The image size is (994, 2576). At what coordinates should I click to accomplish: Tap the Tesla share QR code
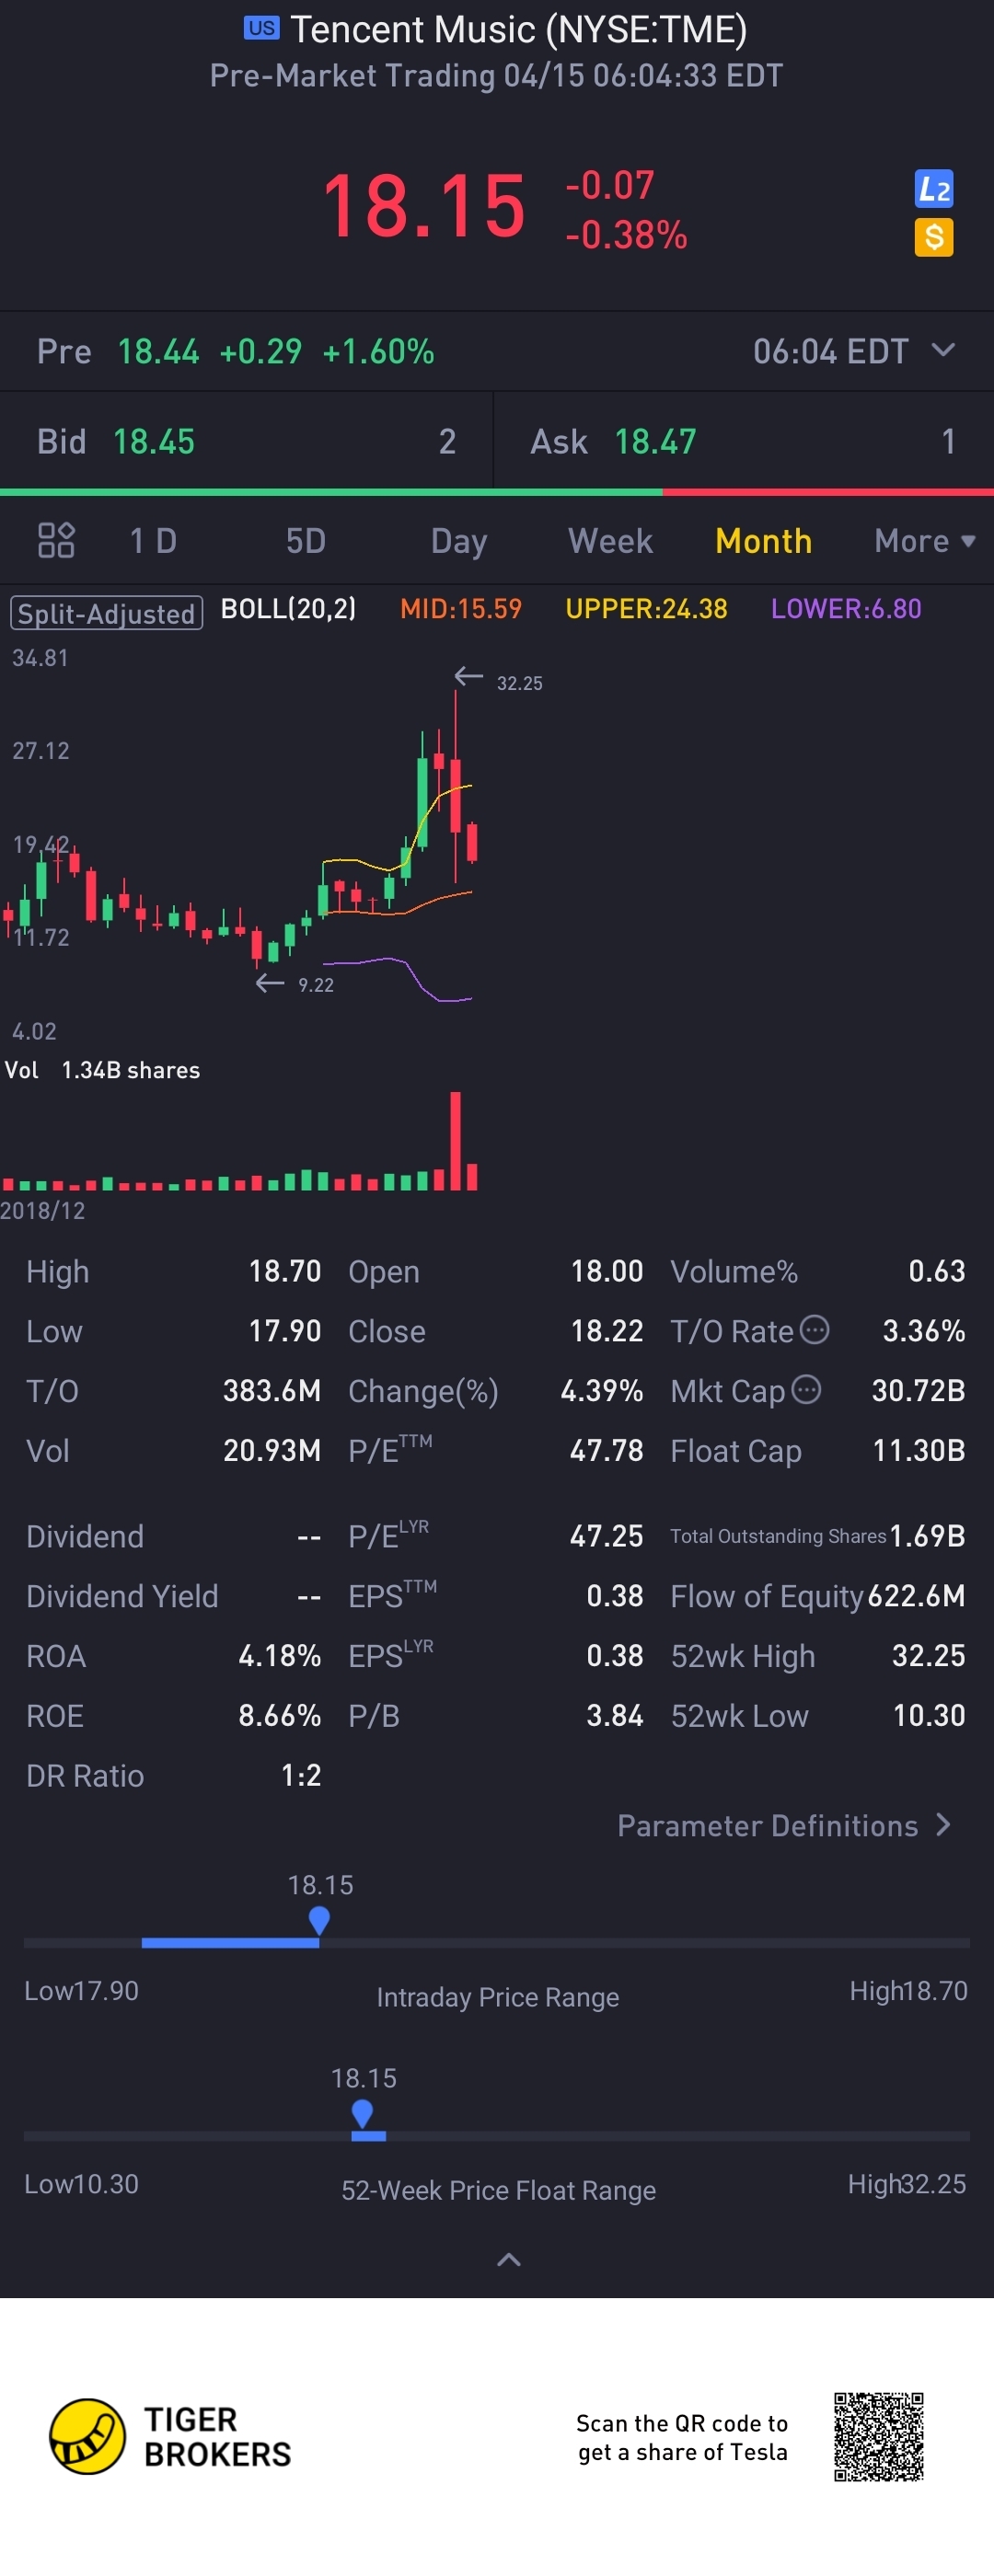[878, 2436]
